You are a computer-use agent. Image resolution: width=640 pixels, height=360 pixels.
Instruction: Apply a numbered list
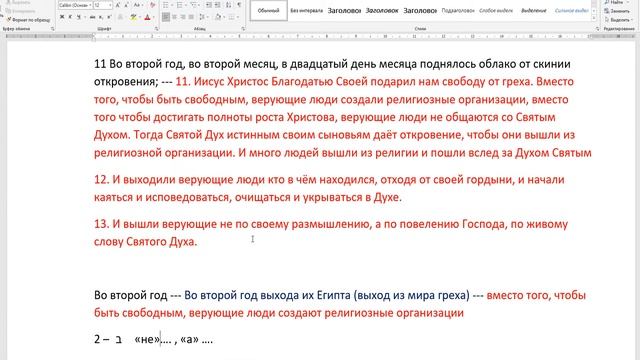(x=179, y=5)
